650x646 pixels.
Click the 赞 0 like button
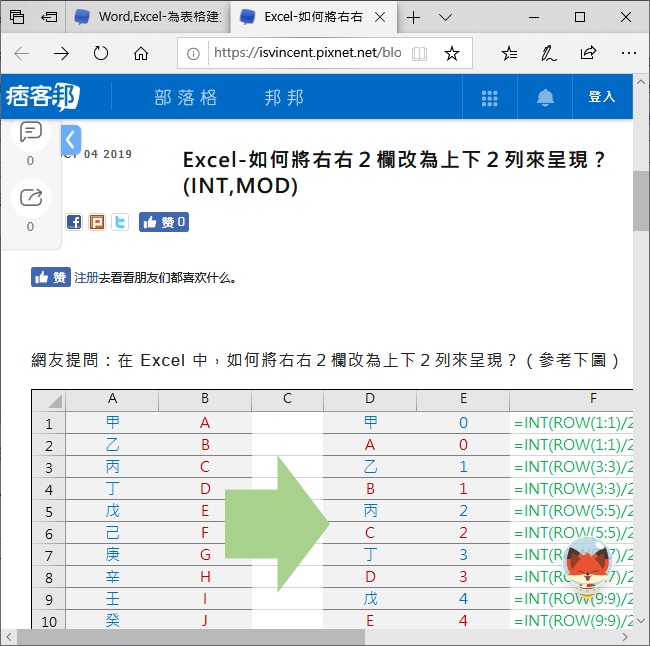click(x=164, y=222)
